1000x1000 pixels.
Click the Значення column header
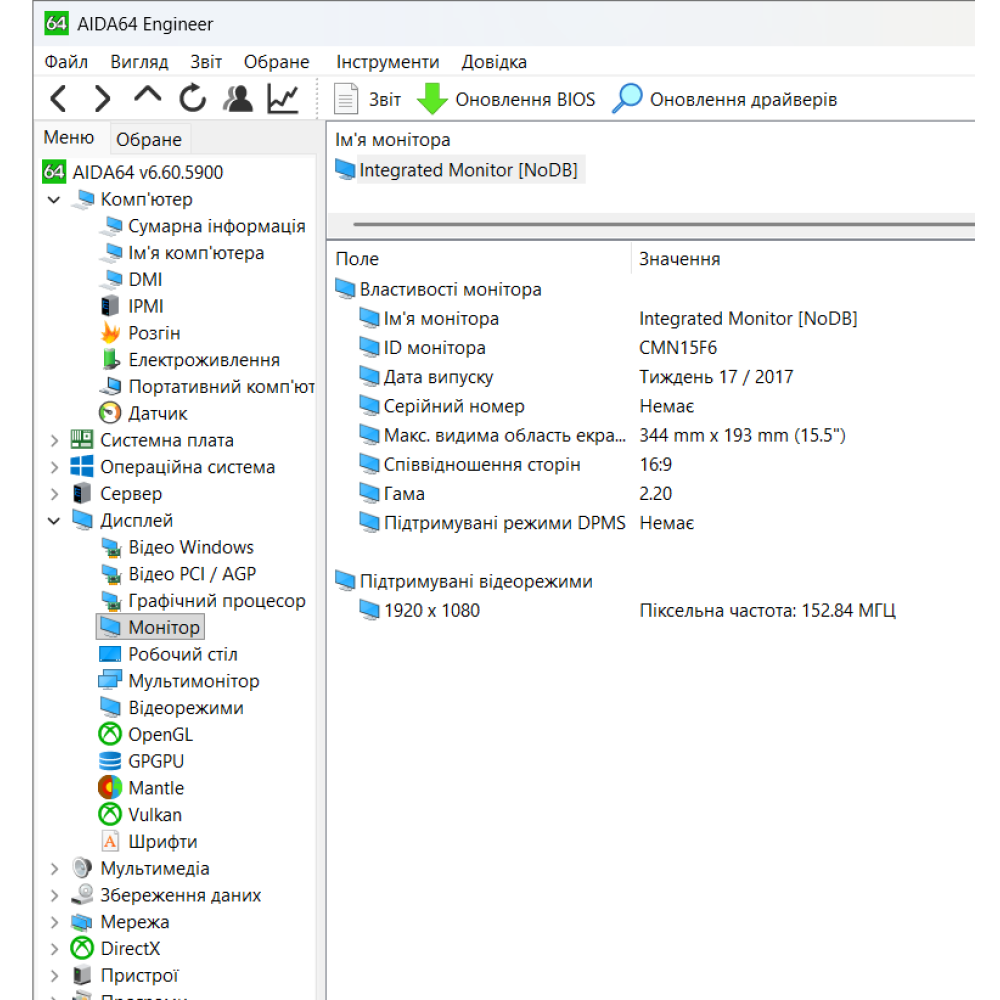coord(680,259)
